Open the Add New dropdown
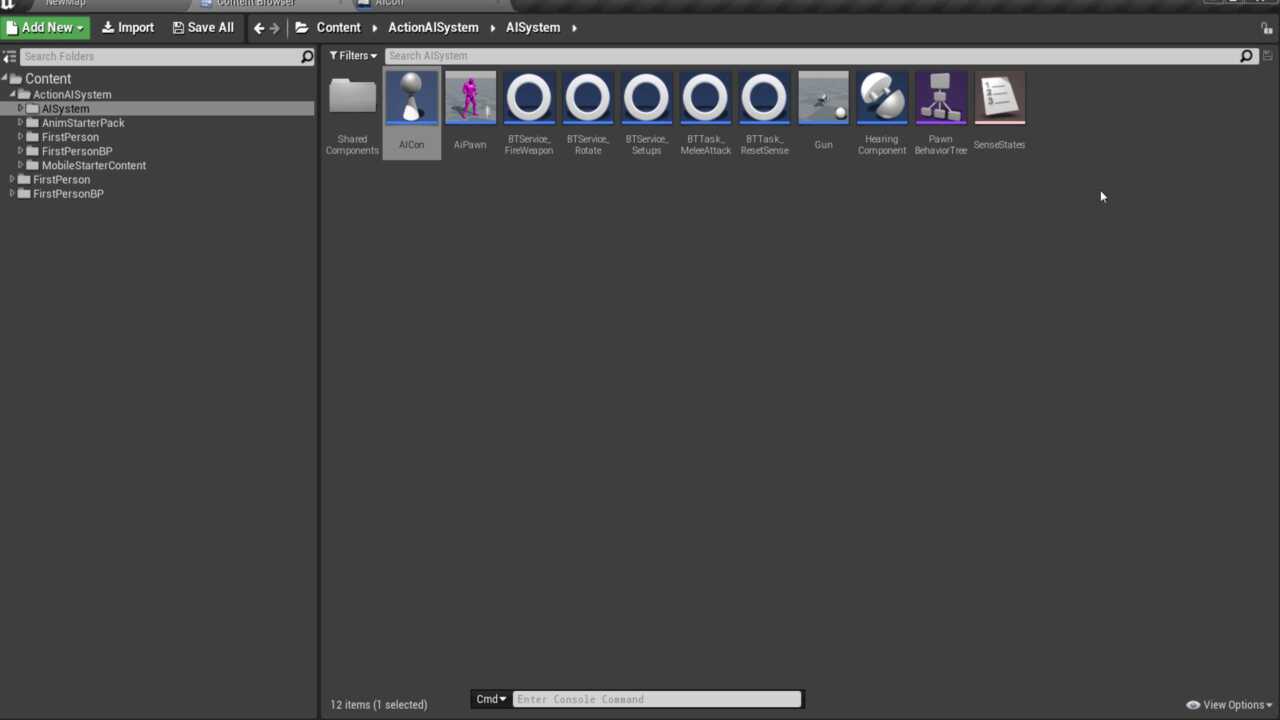Viewport: 1280px width, 720px height. click(46, 28)
